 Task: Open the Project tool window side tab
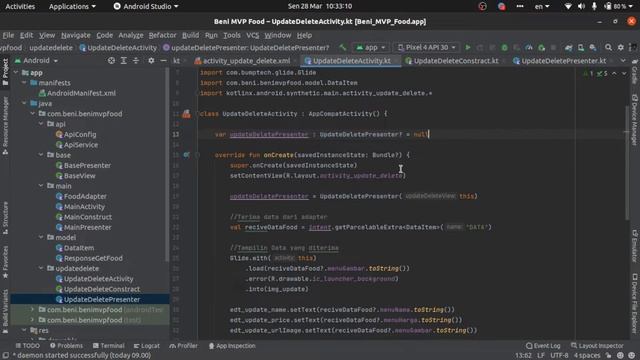(5, 72)
